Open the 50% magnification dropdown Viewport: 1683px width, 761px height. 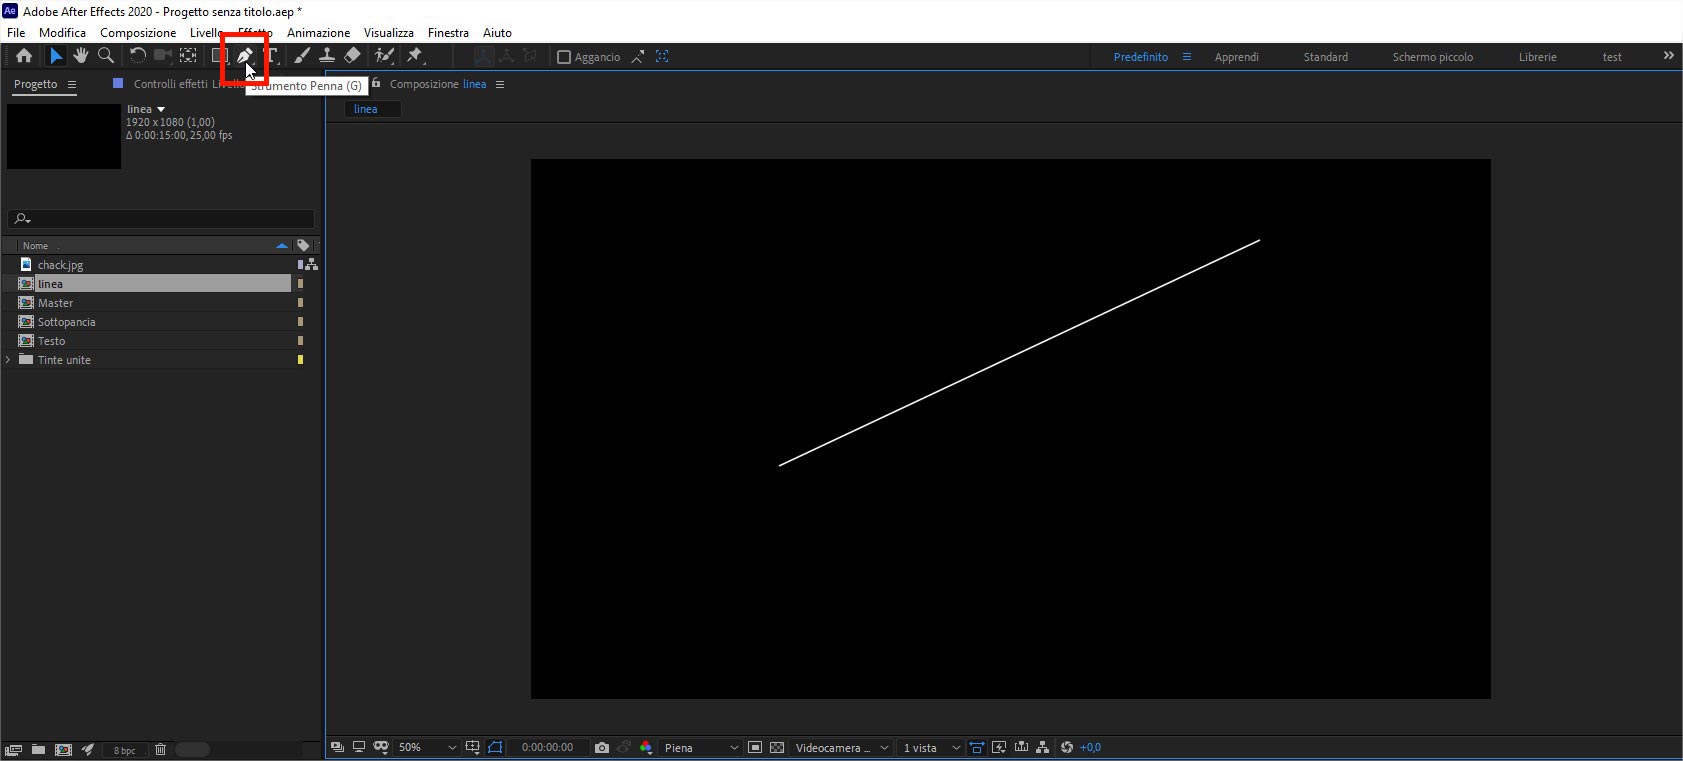427,747
